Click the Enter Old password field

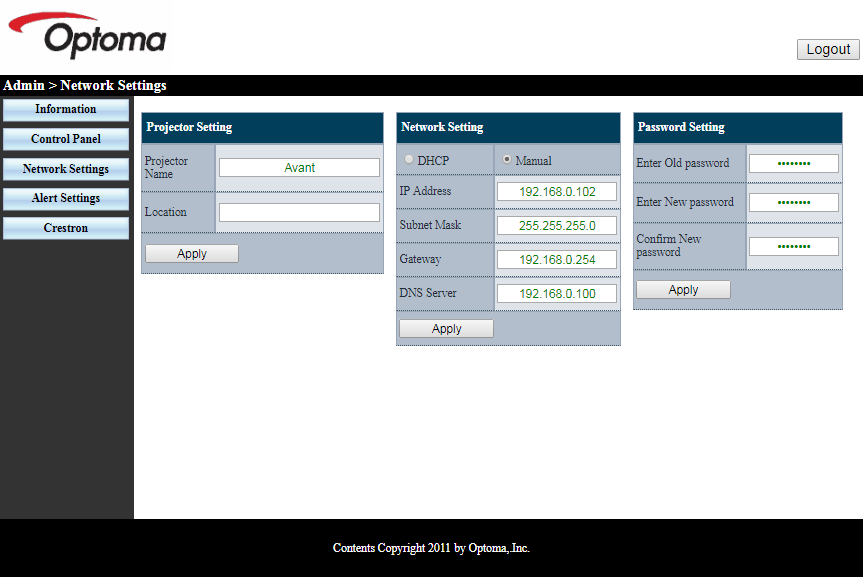(793, 163)
